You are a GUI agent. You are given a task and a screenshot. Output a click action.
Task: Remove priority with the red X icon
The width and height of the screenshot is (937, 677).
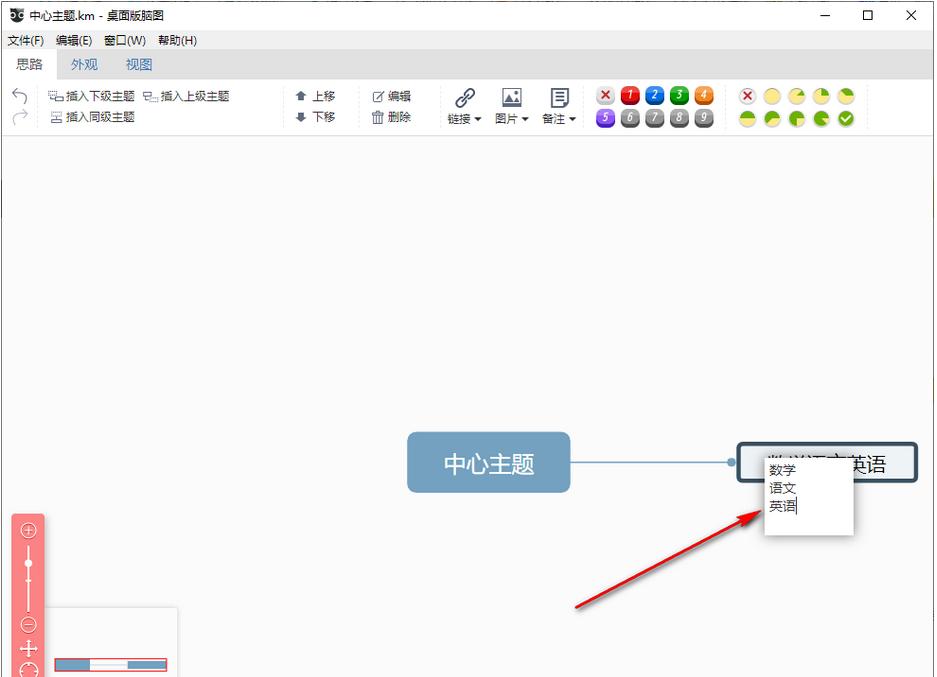point(605,96)
